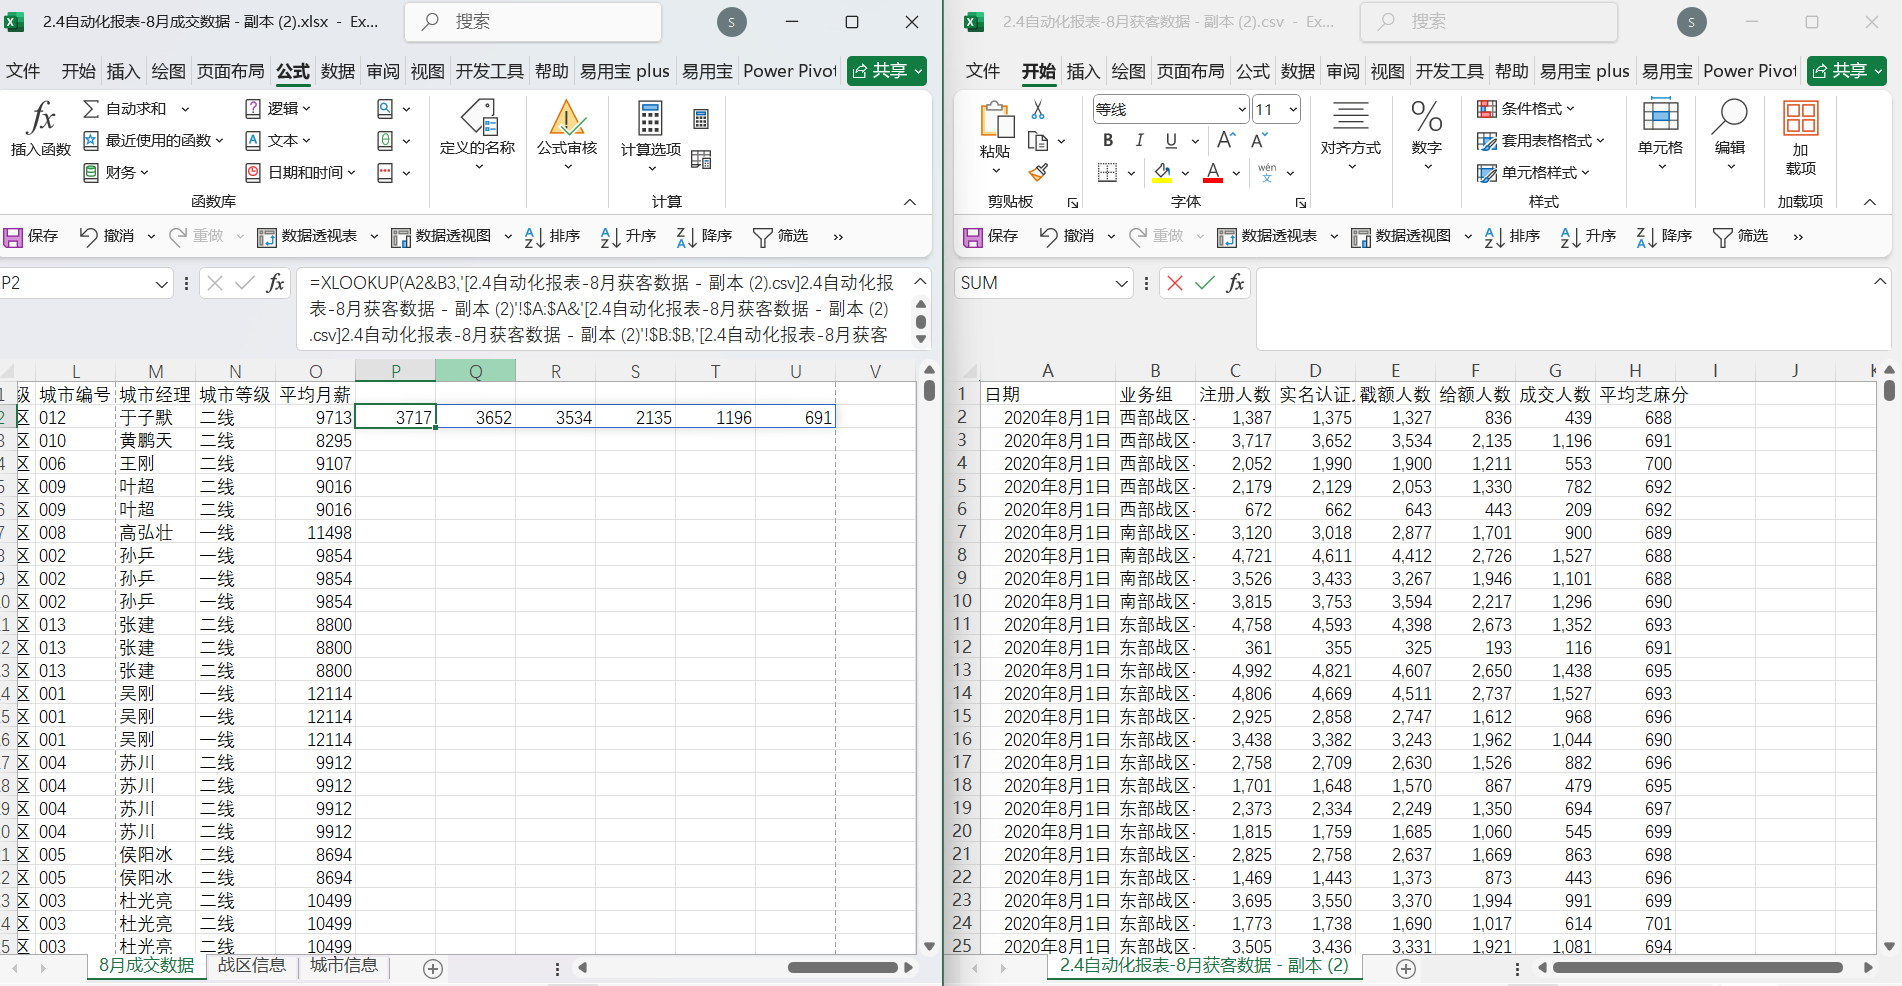Screen dimensions: 1902x986
Task: Click PivotTable in left window toolbar
Action: [x=307, y=236]
